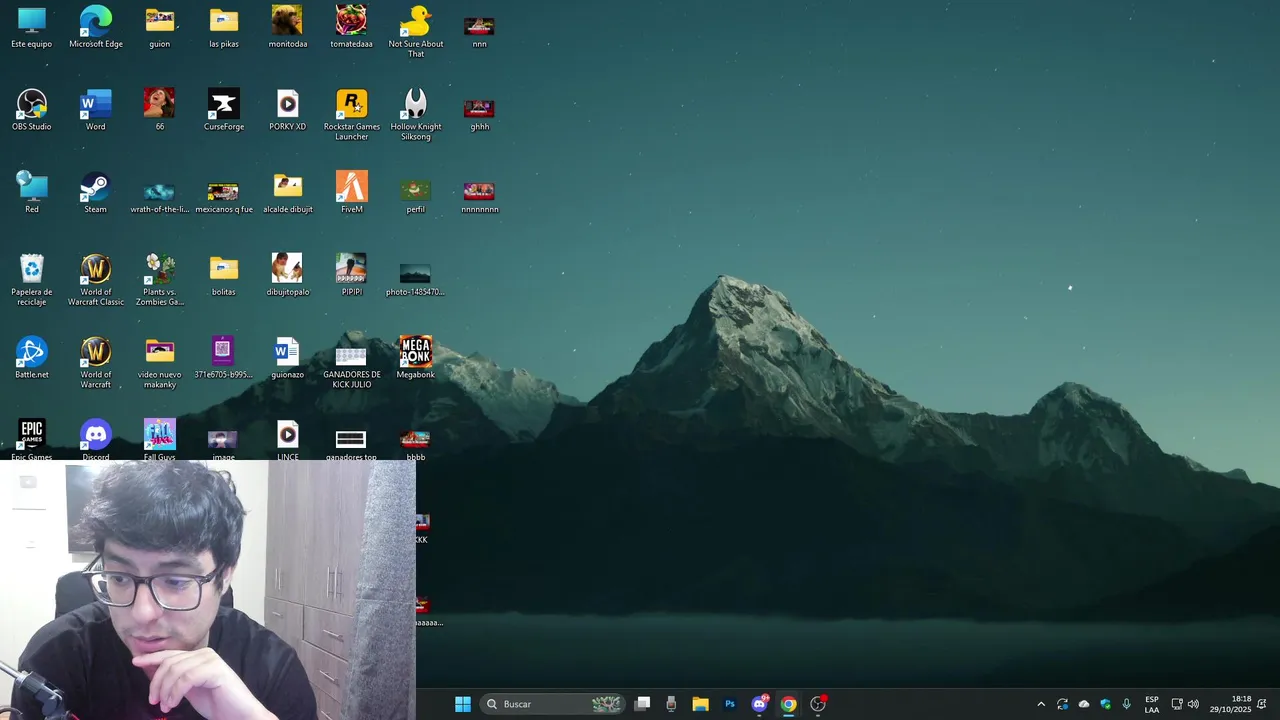The image size is (1280, 720).
Task: Open the Este equipo desktop icon
Action: pos(32,27)
